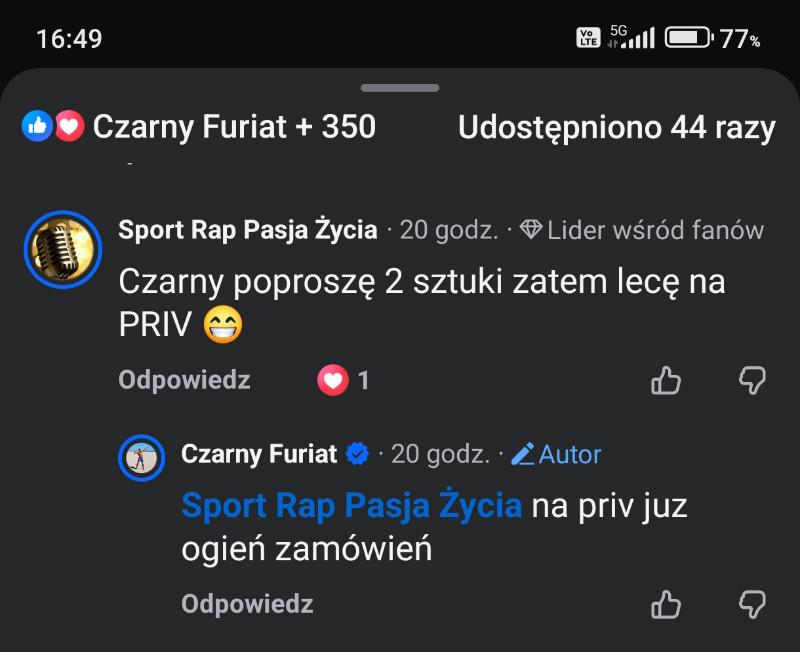Image resolution: width=800 pixels, height=652 pixels.
Task: Tap the diamond top fan badge icon
Action: coord(531,231)
